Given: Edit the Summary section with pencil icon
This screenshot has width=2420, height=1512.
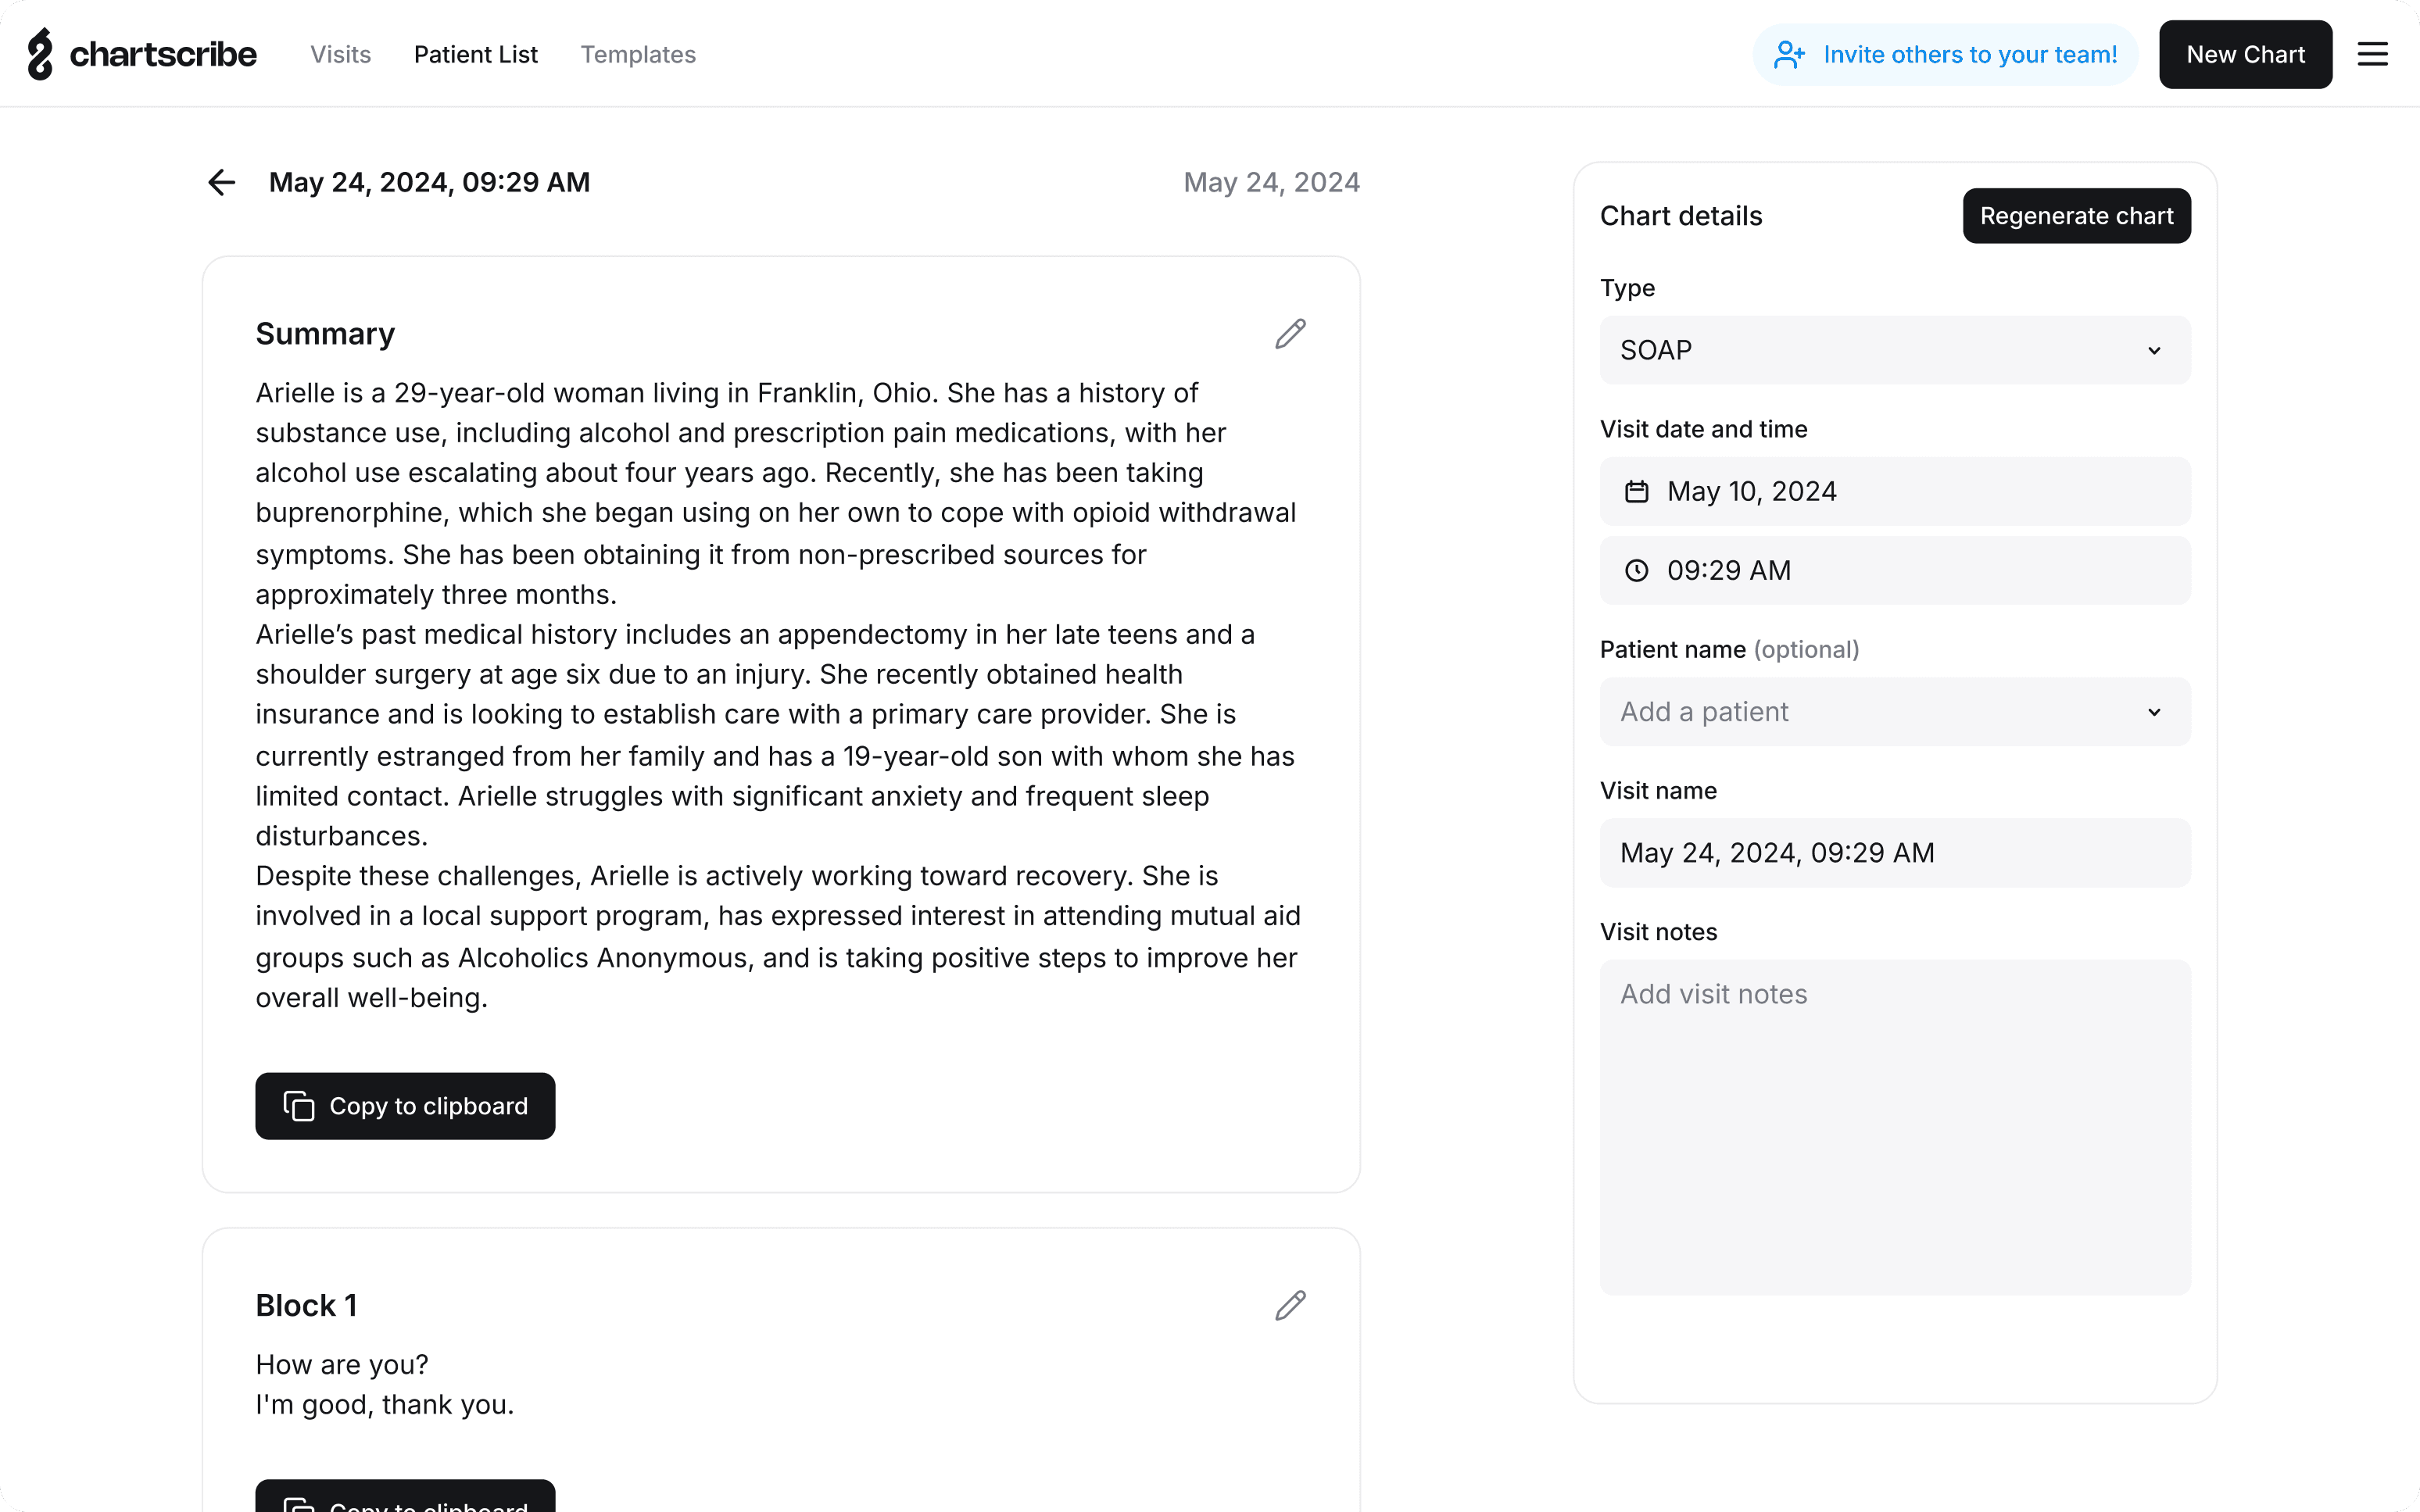Looking at the screenshot, I should click(1290, 334).
